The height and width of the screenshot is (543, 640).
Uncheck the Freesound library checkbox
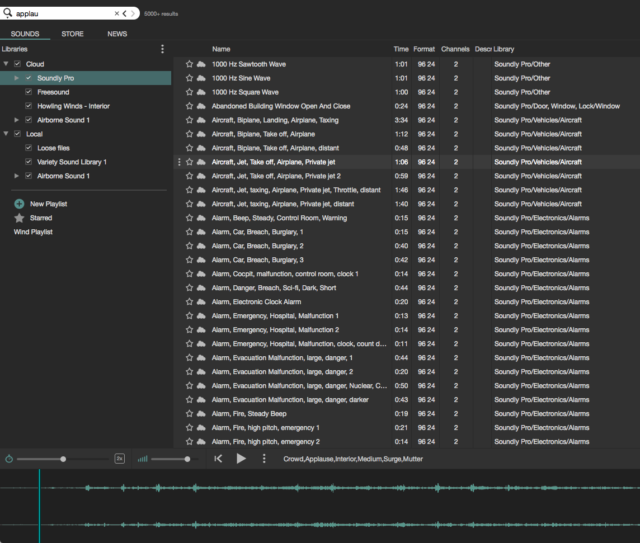tap(29, 92)
